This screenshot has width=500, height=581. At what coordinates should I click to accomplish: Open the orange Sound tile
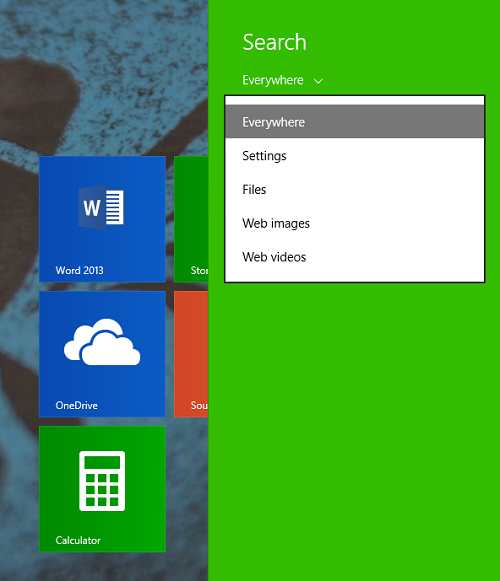(x=191, y=354)
